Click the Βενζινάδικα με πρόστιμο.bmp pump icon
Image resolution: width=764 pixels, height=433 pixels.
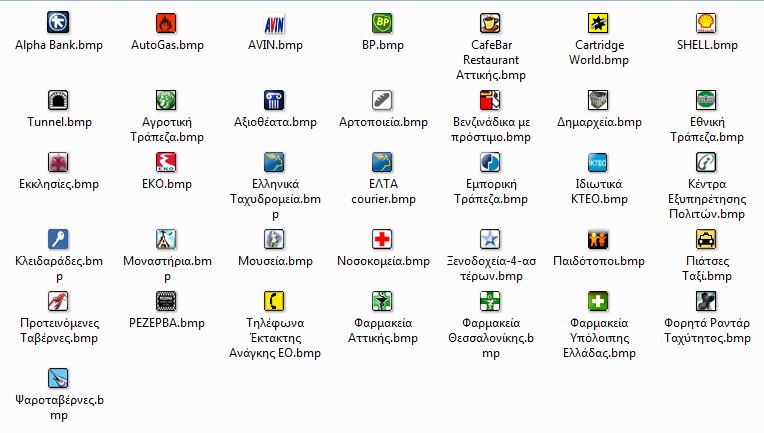coord(490,100)
